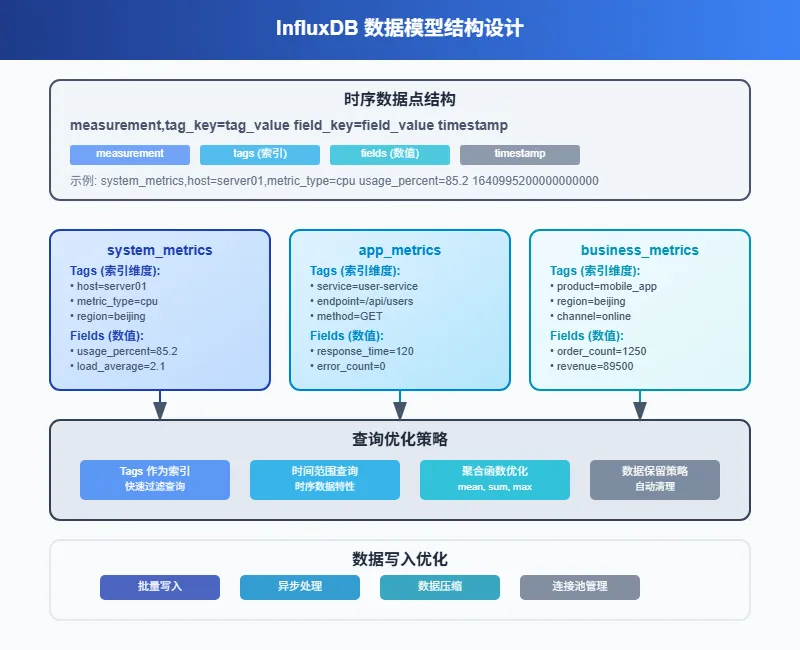Screen dimensions: 800x650
Task: Select the app_metrics card title
Action: [400, 250]
